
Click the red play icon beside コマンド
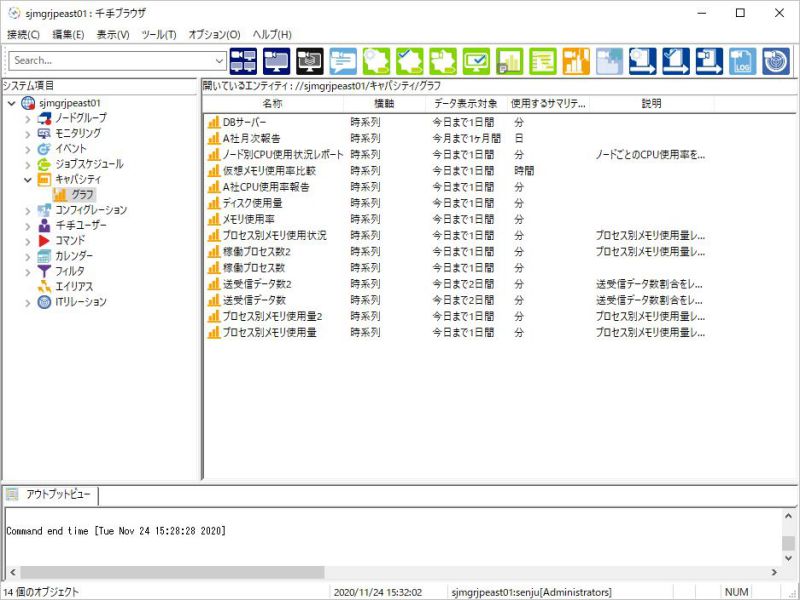(44, 240)
